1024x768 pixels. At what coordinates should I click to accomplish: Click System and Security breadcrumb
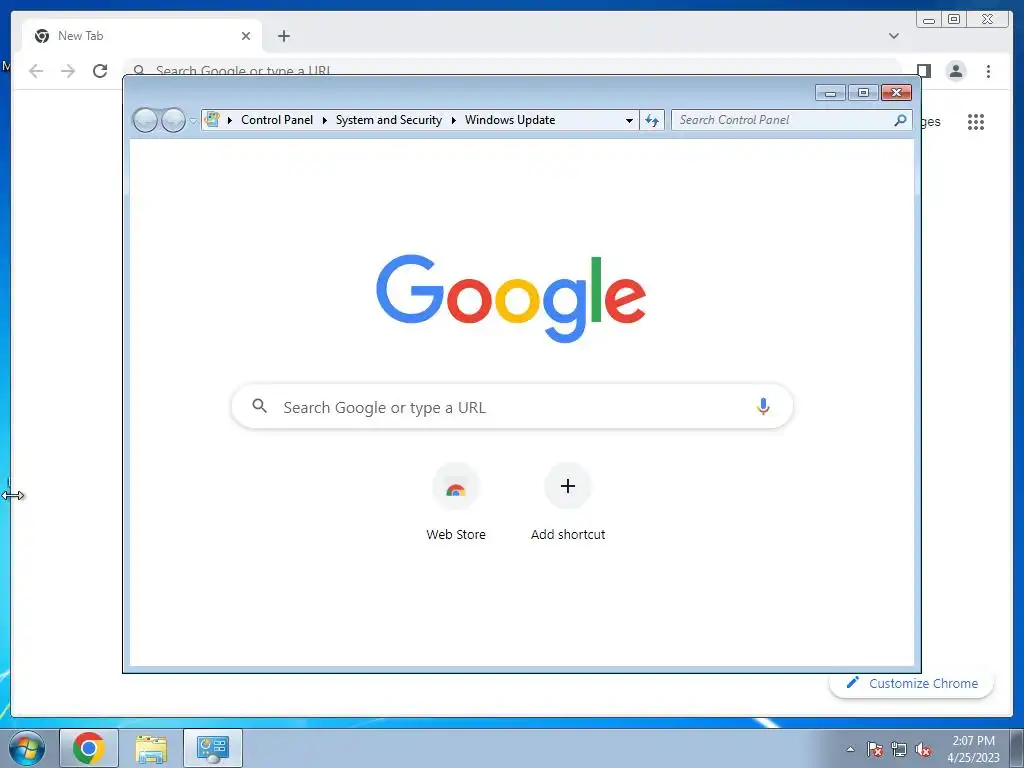(389, 120)
